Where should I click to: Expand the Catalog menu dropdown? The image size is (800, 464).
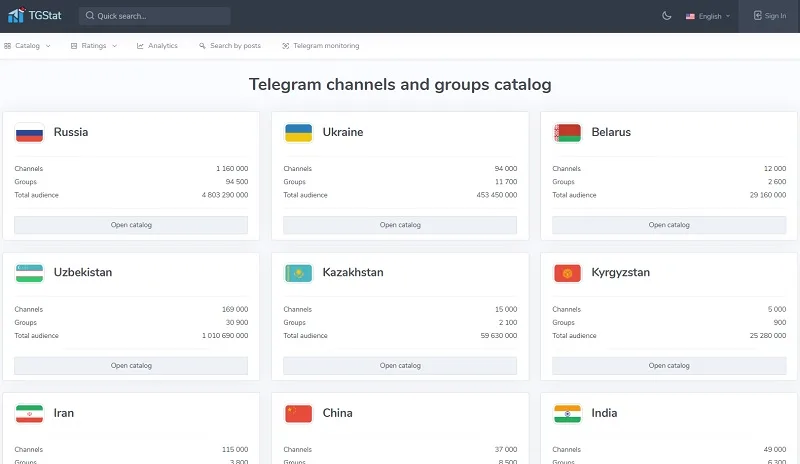click(27, 46)
